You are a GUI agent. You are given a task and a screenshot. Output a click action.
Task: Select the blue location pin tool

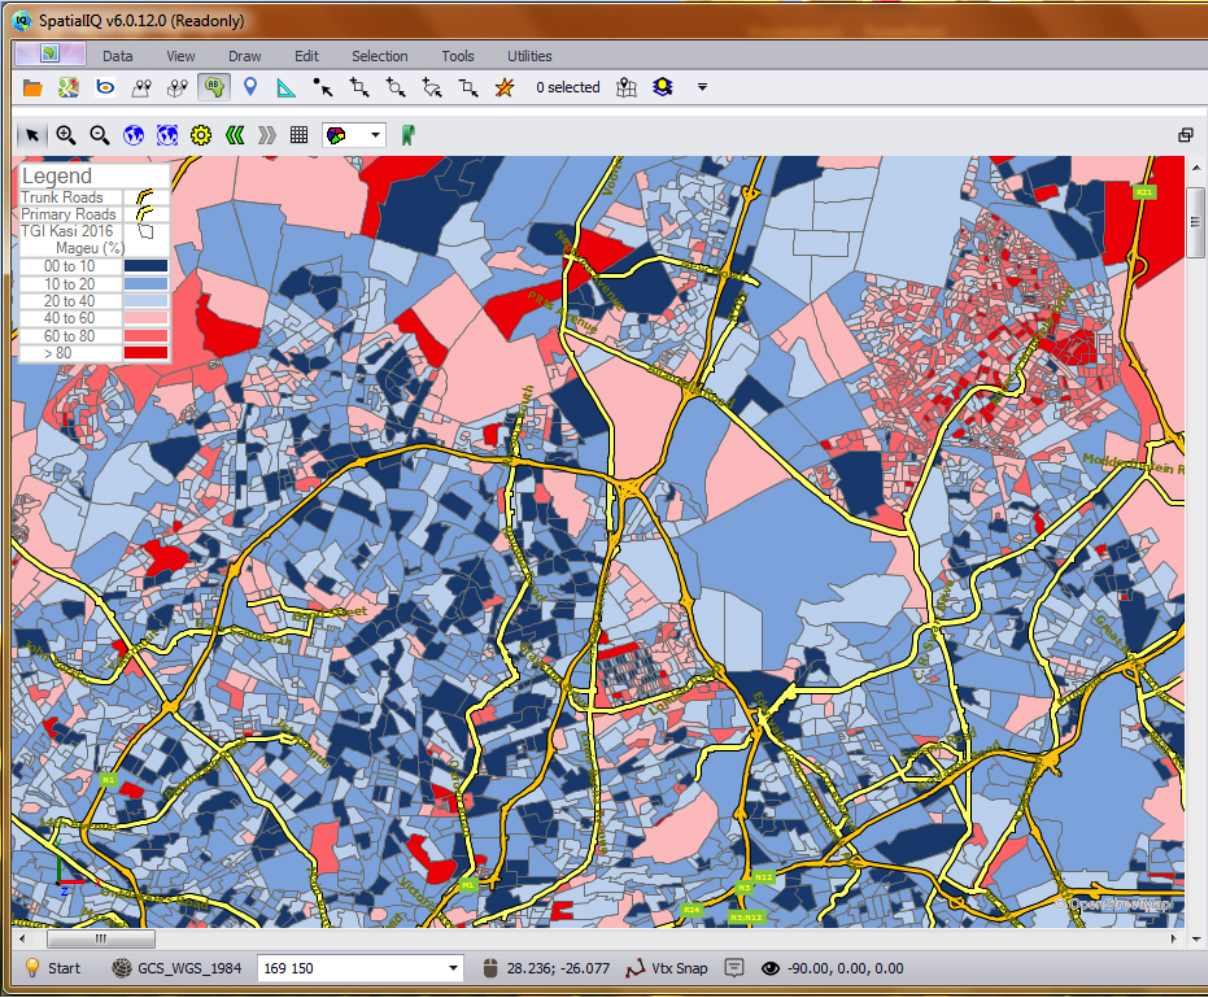click(x=250, y=87)
